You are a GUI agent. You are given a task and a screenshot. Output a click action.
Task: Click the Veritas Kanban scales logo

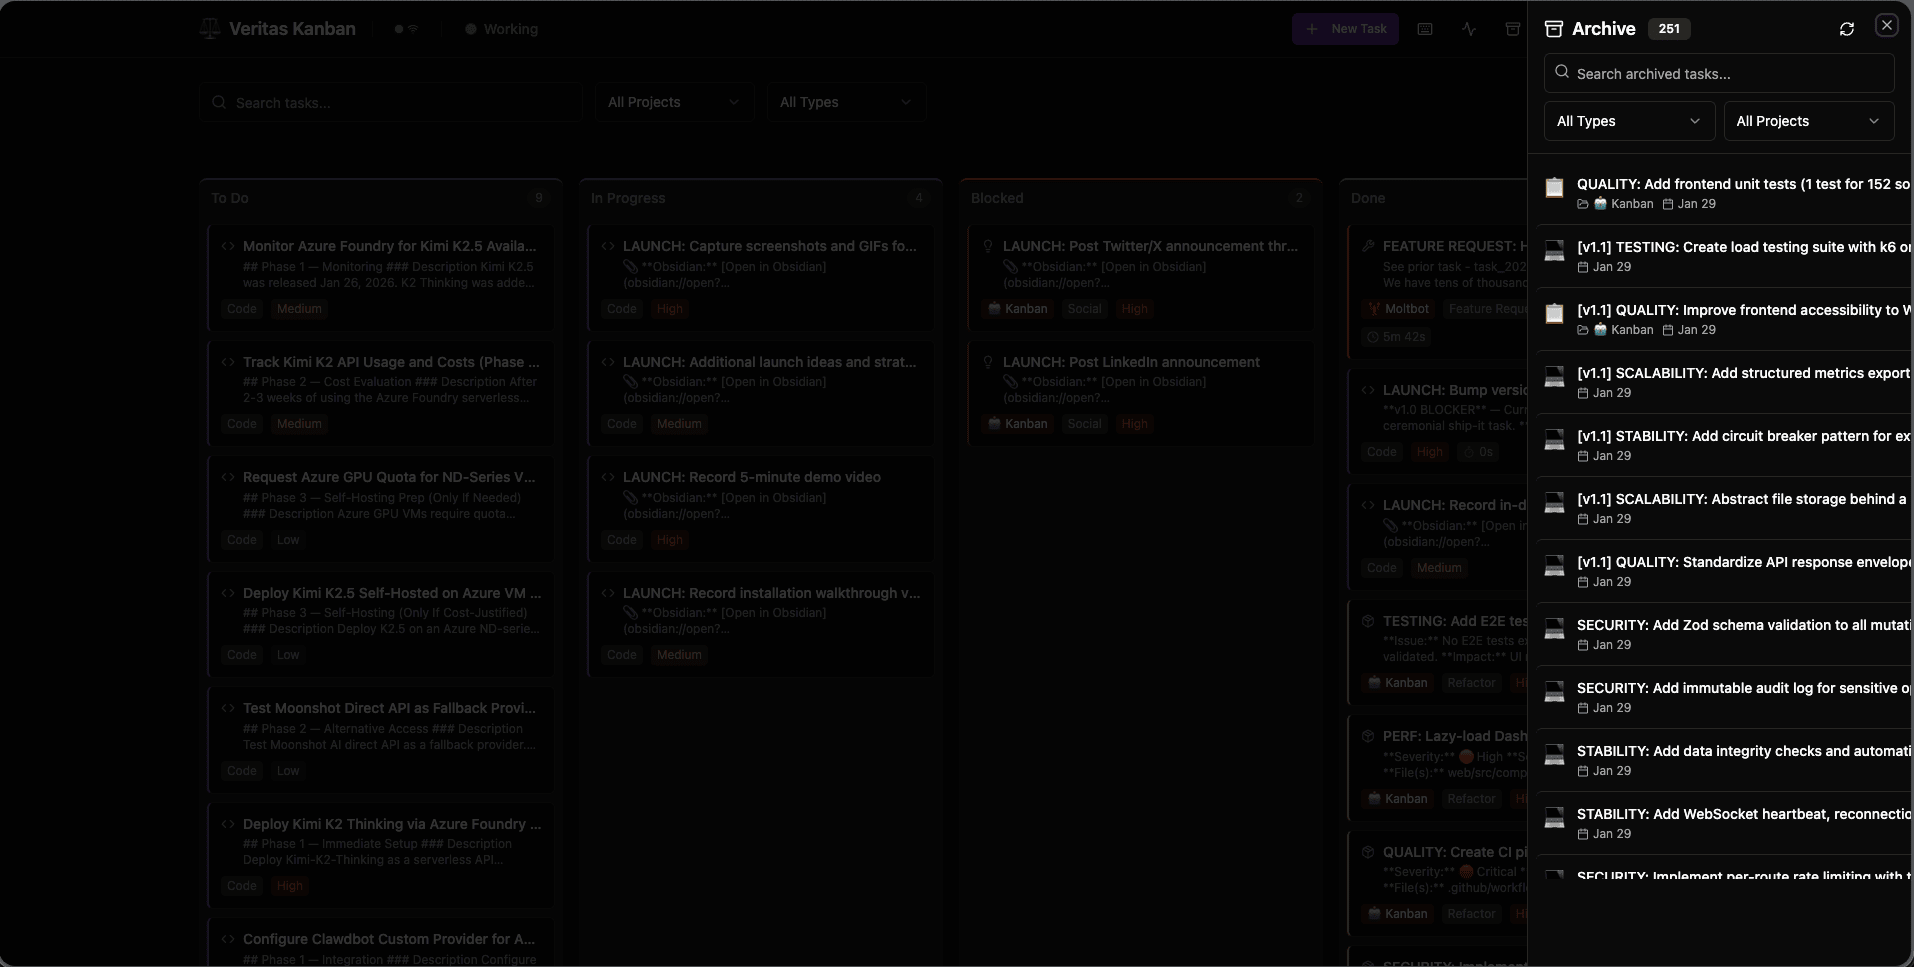click(x=210, y=29)
